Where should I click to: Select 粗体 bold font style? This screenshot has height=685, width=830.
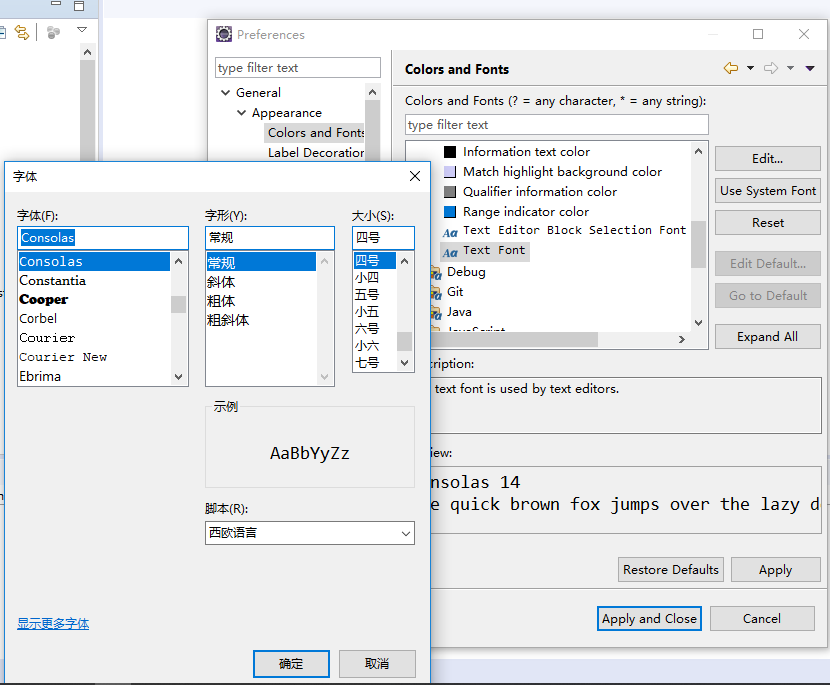click(221, 301)
